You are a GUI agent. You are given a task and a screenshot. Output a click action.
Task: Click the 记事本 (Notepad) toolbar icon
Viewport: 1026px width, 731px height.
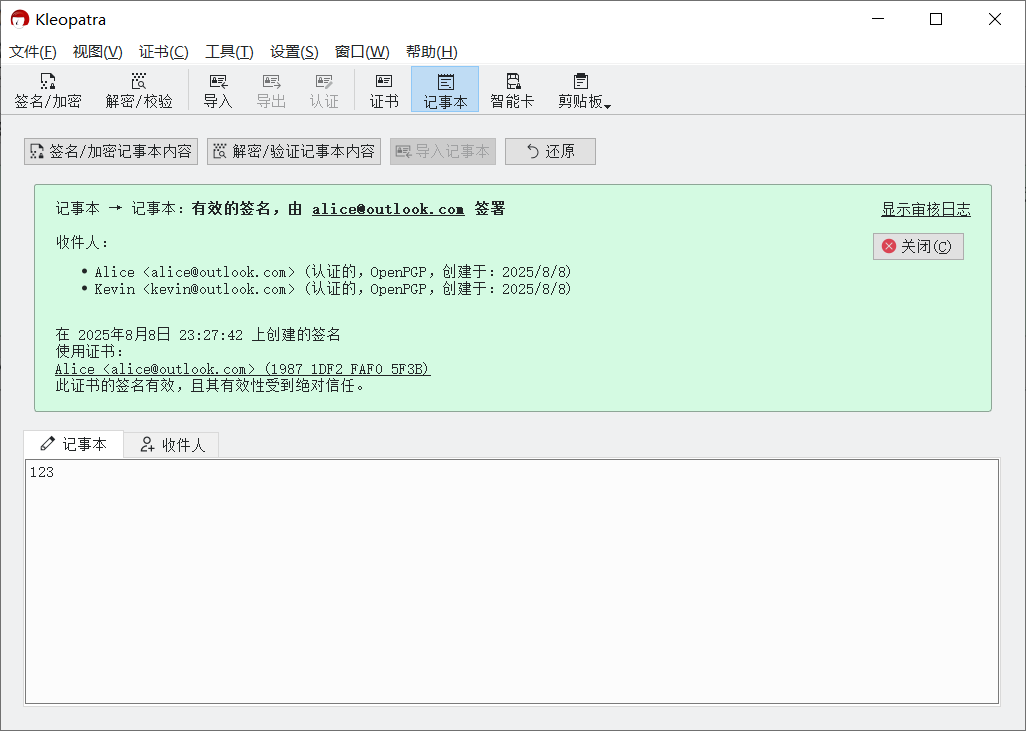(444, 89)
